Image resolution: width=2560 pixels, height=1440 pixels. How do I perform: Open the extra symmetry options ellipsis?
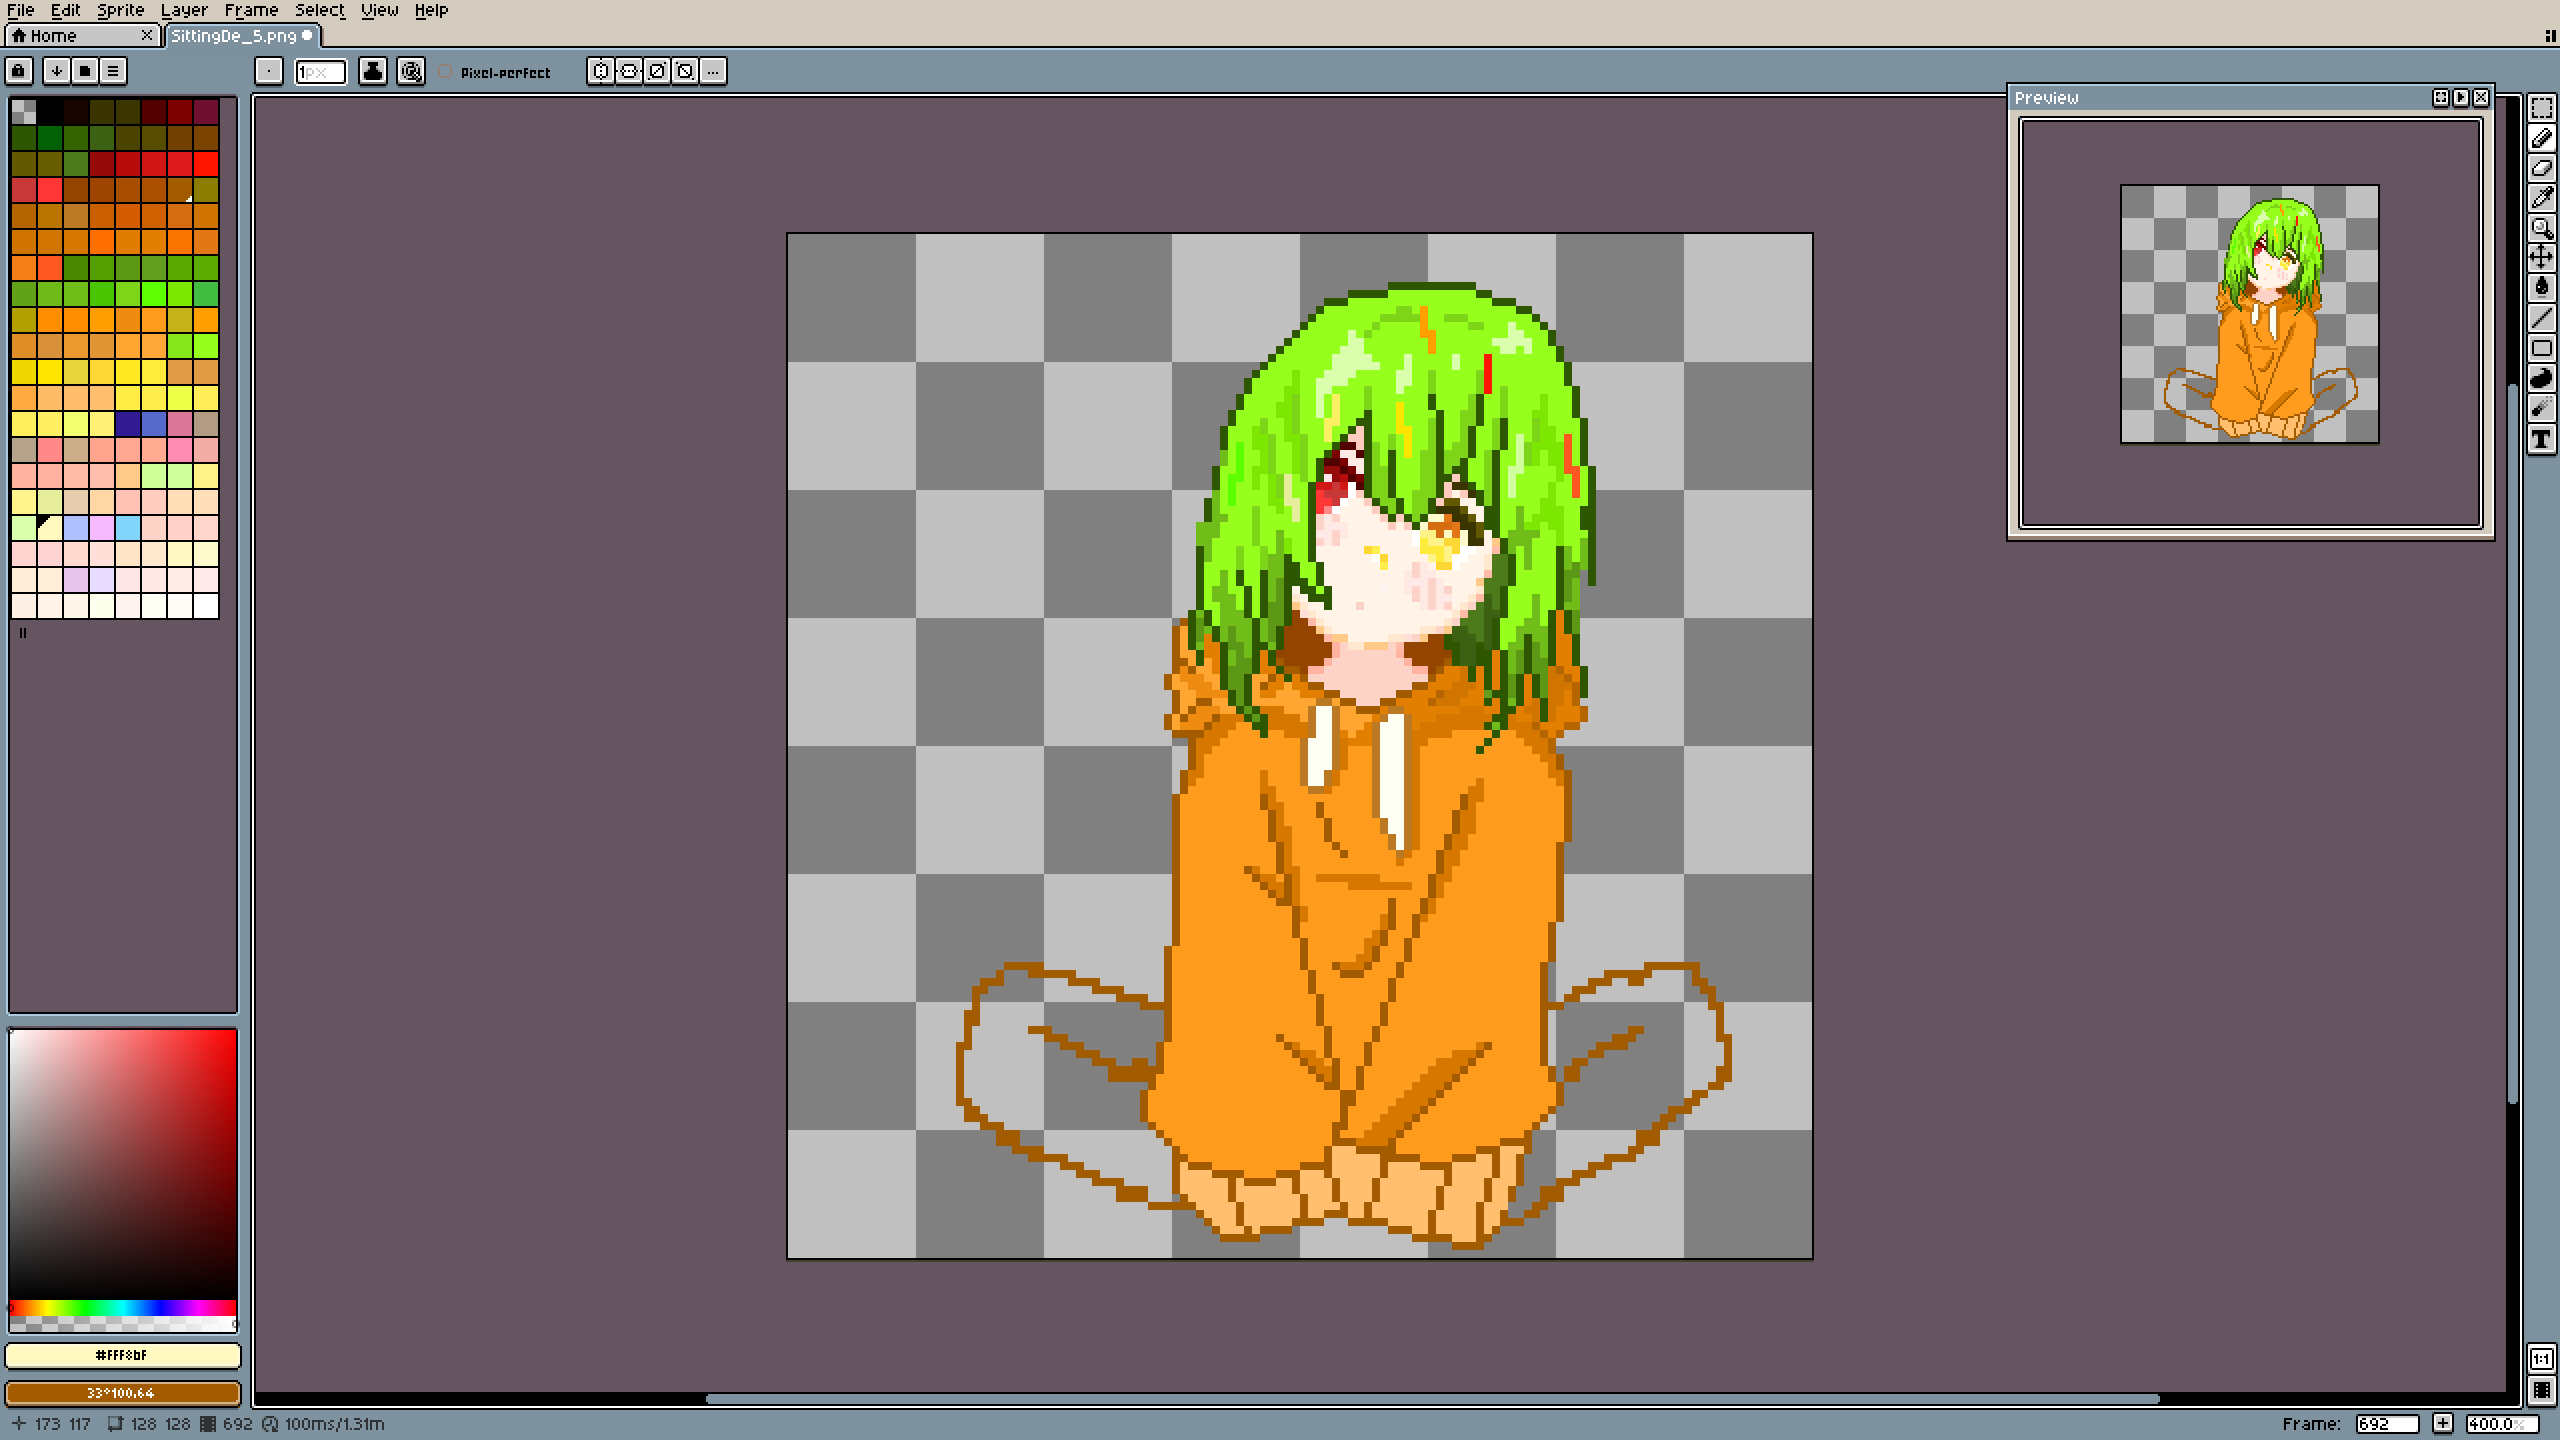[x=713, y=71]
